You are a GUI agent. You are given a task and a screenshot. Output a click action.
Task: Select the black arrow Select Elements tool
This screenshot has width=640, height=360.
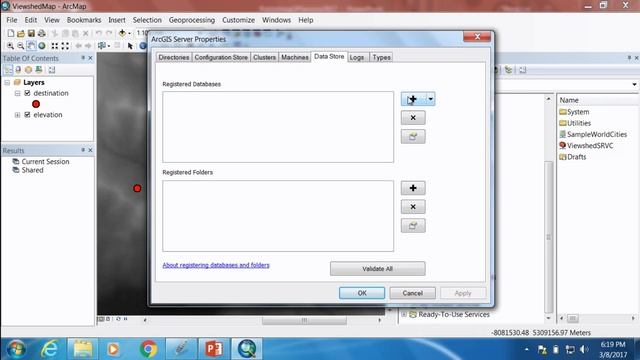pyautogui.click(x=130, y=46)
